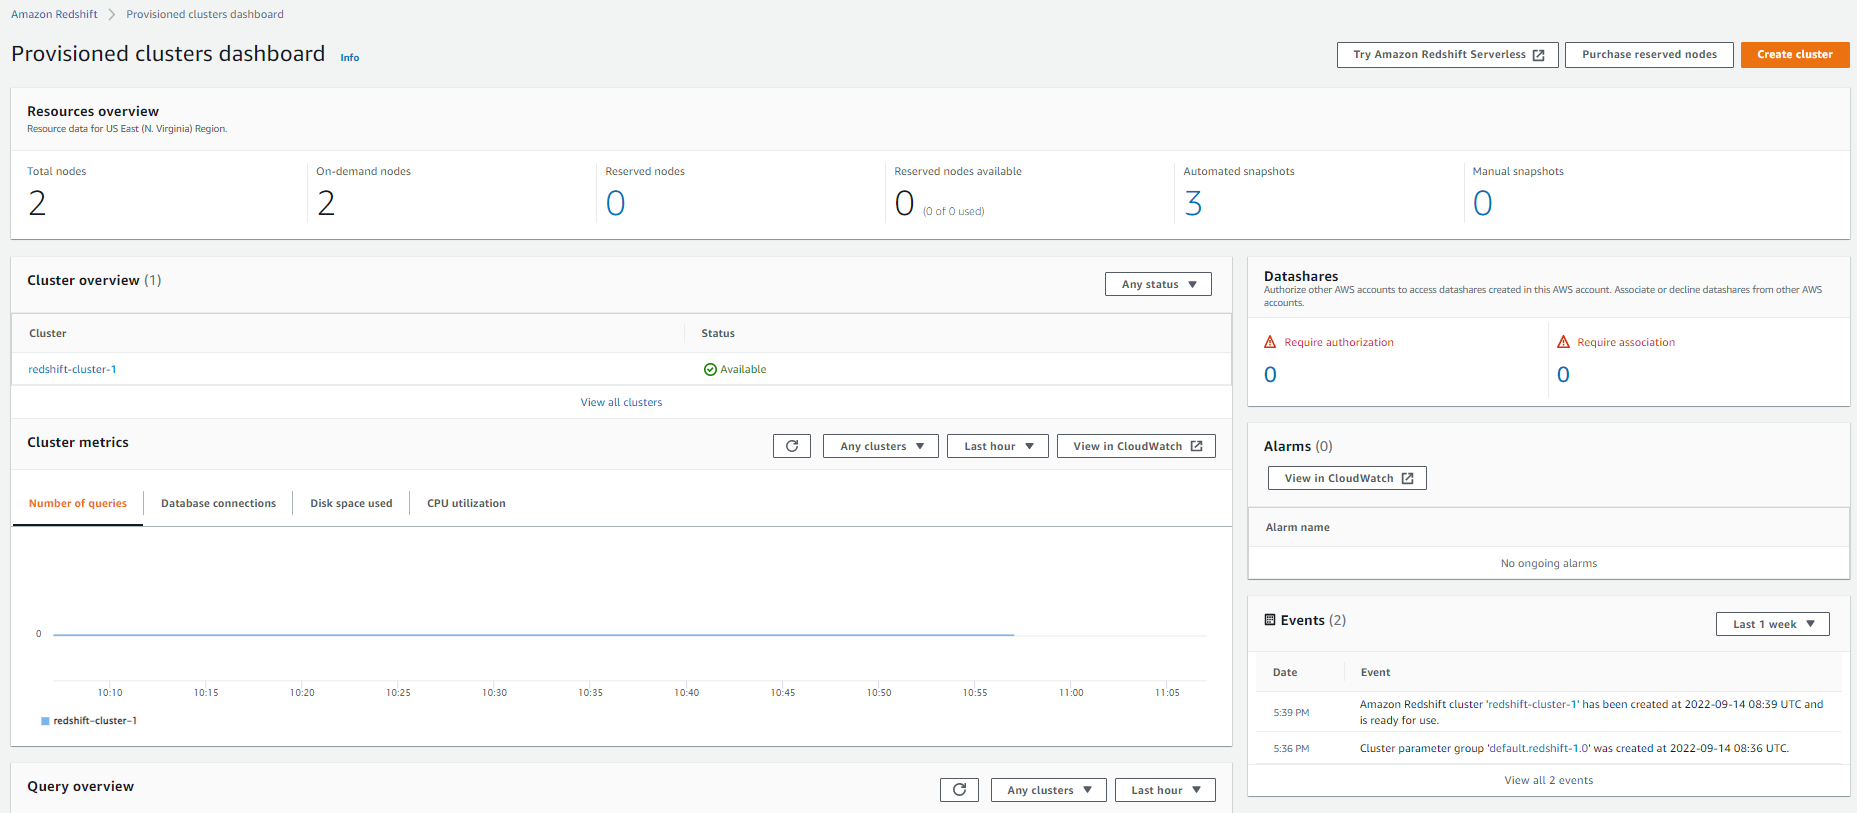Click the Require association count

tap(1563, 375)
